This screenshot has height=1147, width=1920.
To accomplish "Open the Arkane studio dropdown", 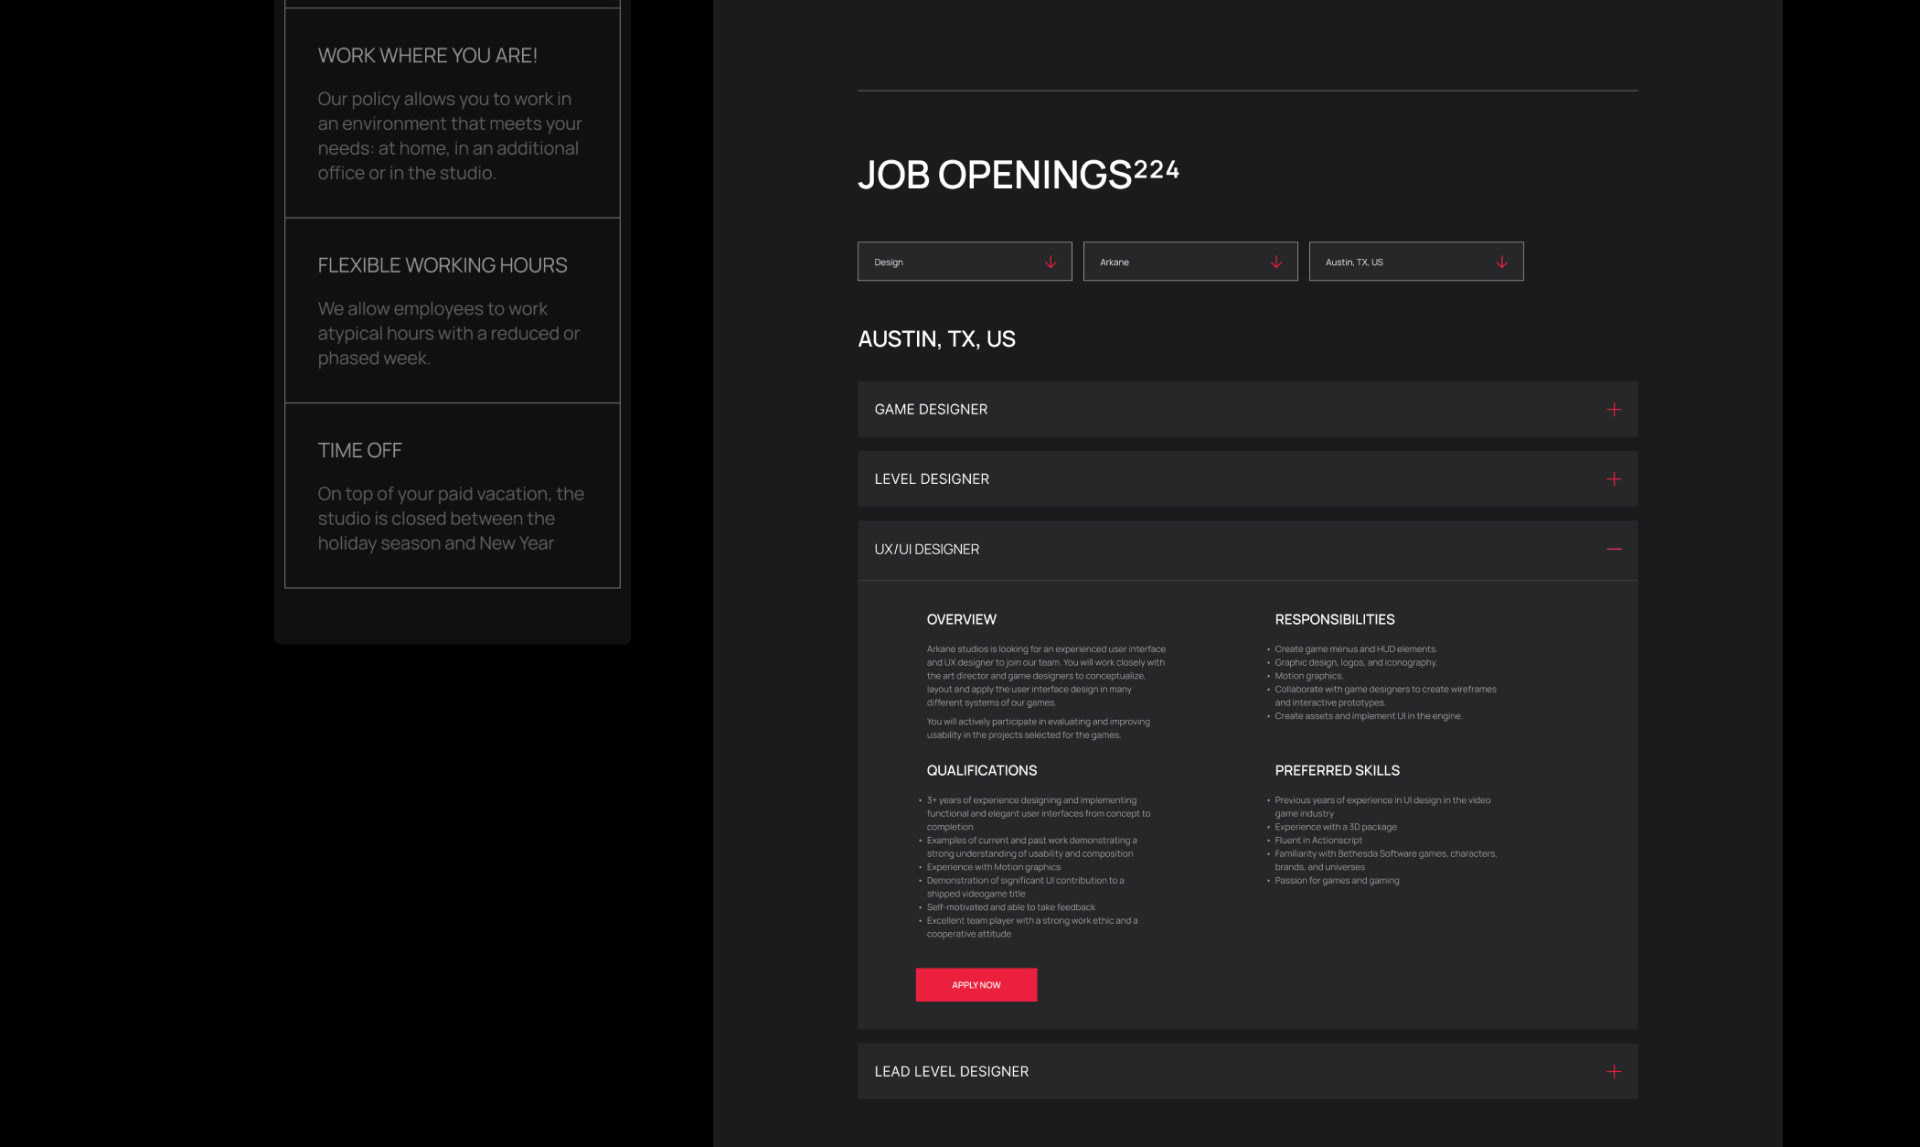I will pos(1190,261).
